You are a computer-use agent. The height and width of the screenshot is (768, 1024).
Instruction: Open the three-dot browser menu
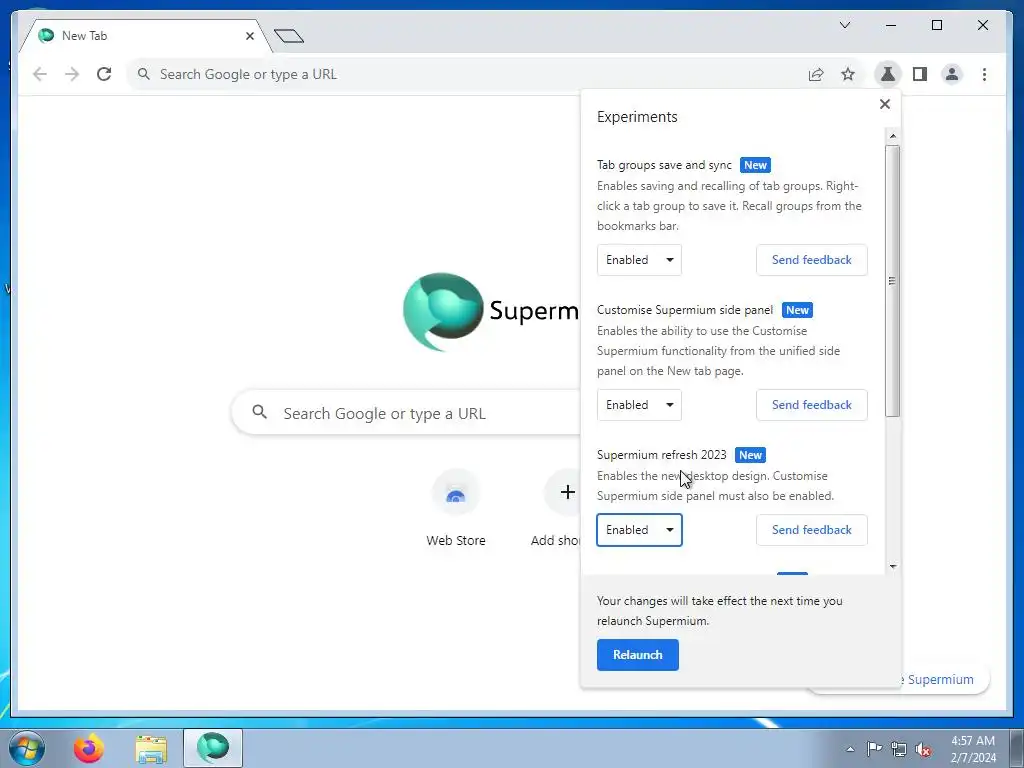[x=984, y=74]
